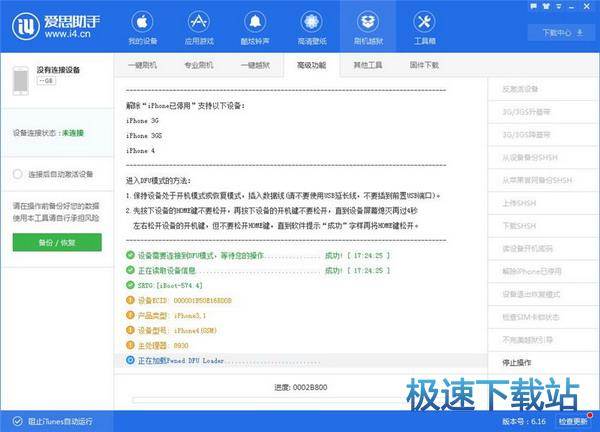The image size is (600, 432).
Task: Click the green check icon beside SRTG iBoot
Action: (130, 285)
